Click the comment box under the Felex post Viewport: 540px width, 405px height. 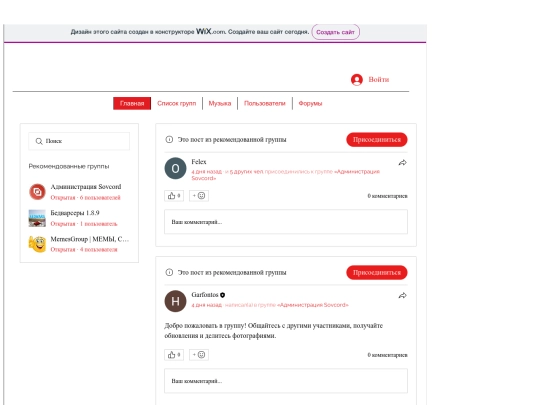click(x=286, y=222)
